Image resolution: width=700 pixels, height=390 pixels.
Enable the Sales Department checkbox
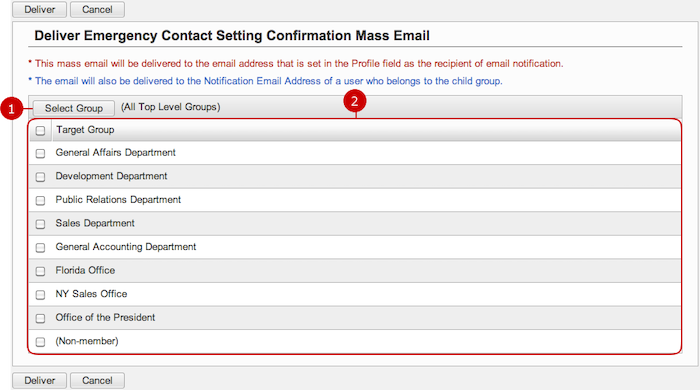coord(40,224)
